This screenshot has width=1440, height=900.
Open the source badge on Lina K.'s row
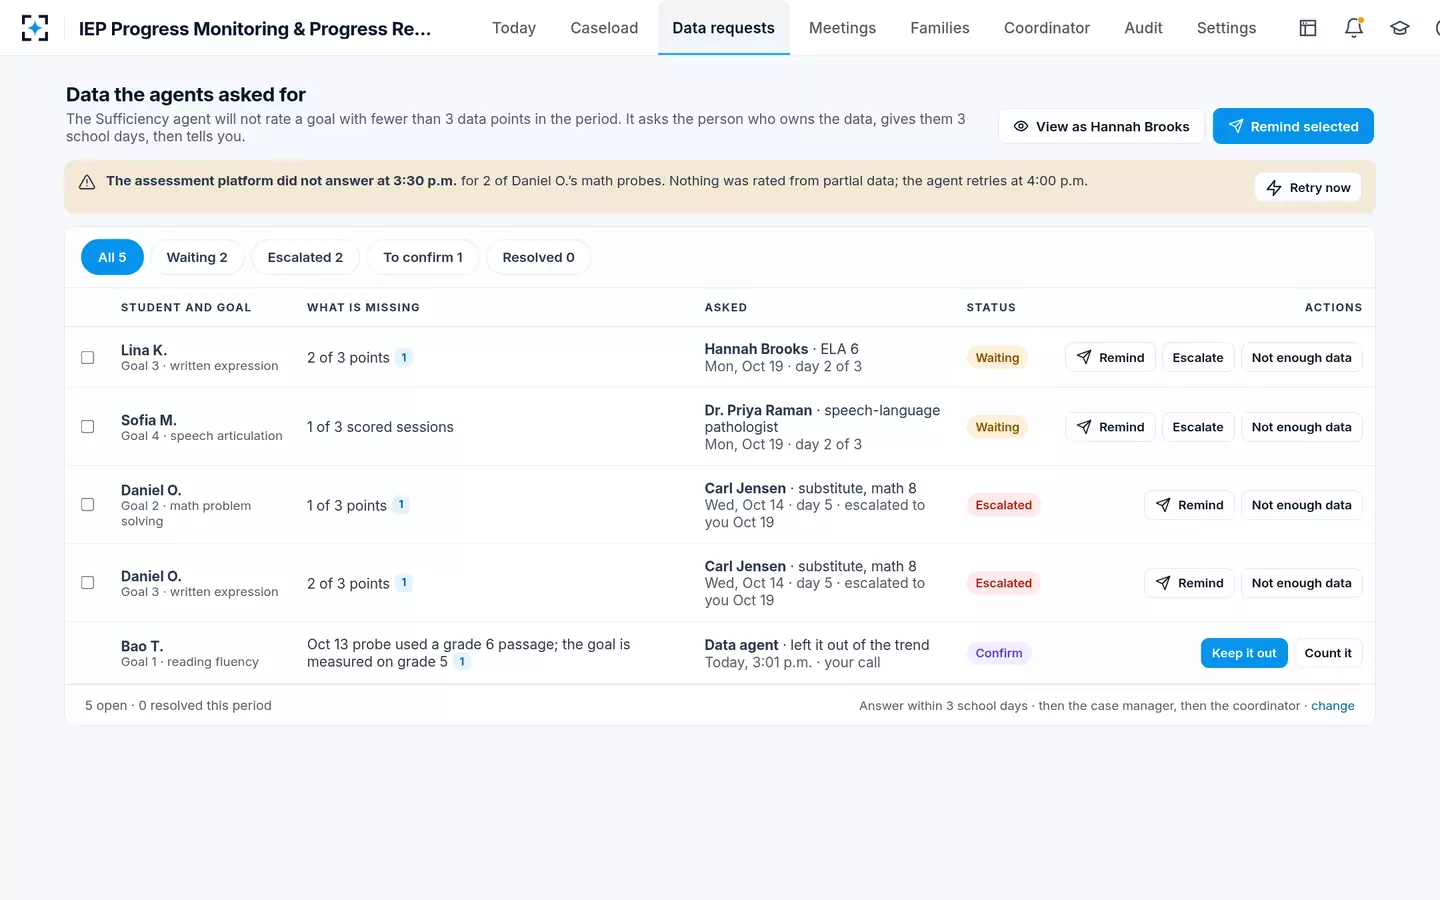click(x=404, y=357)
